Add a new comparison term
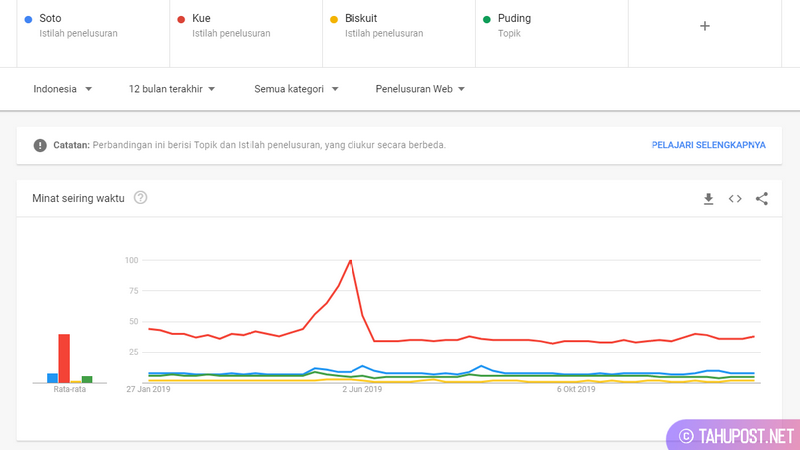Screen dimensions: 800x450 tap(704, 26)
